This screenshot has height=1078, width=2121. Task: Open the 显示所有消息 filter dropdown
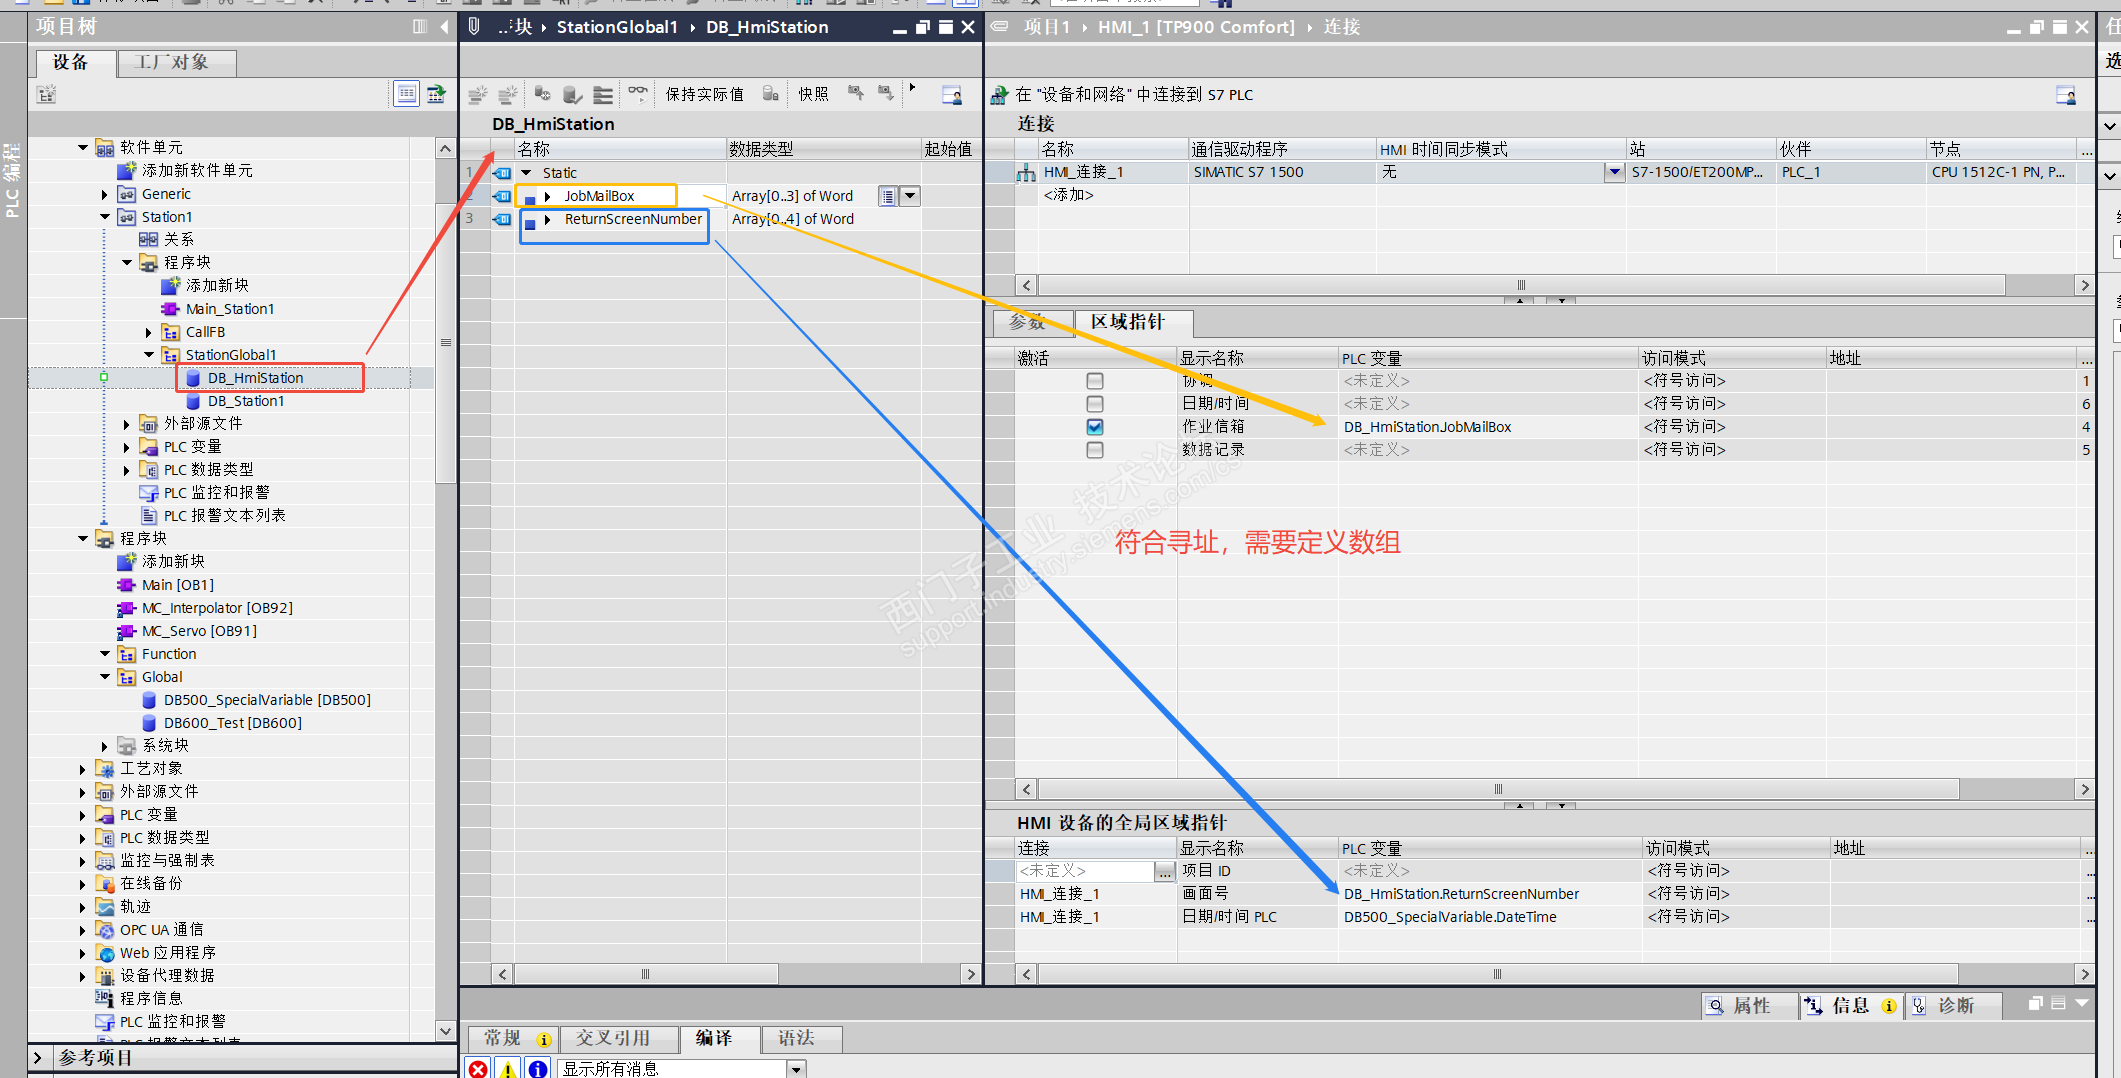pyautogui.click(x=796, y=1069)
